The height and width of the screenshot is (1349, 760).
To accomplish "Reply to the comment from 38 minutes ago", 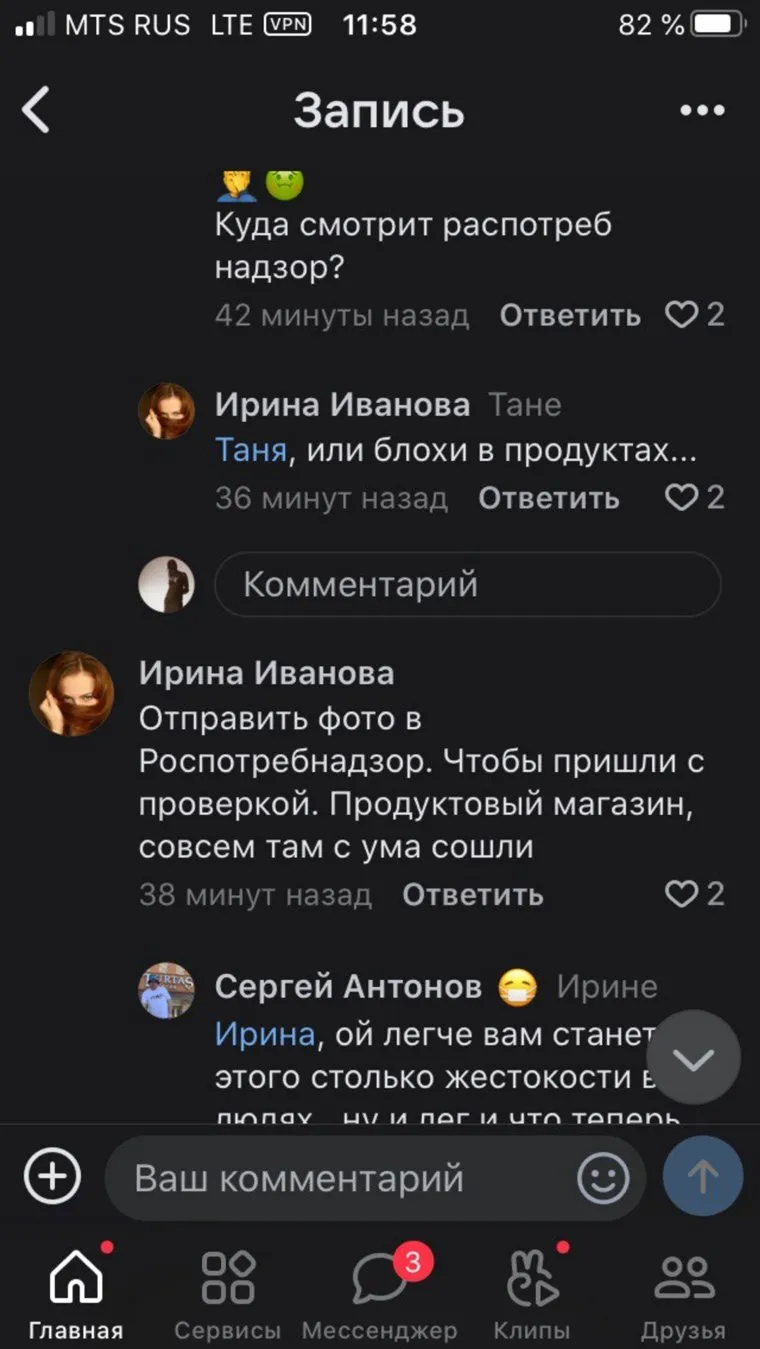I will point(473,894).
